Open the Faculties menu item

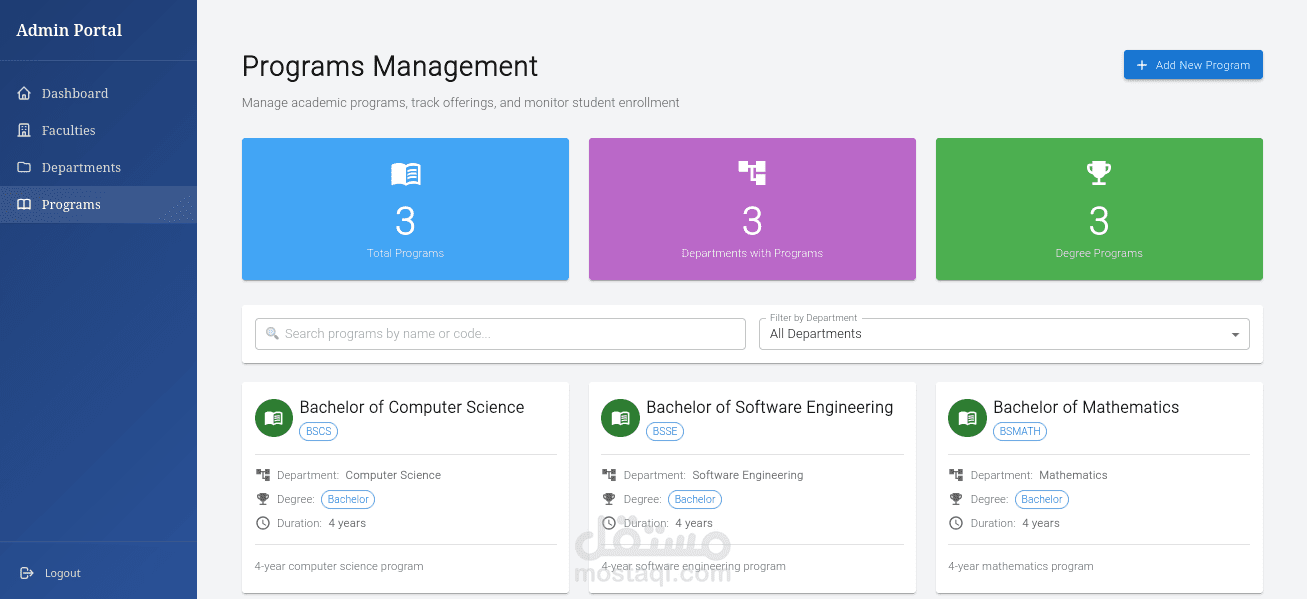68,130
